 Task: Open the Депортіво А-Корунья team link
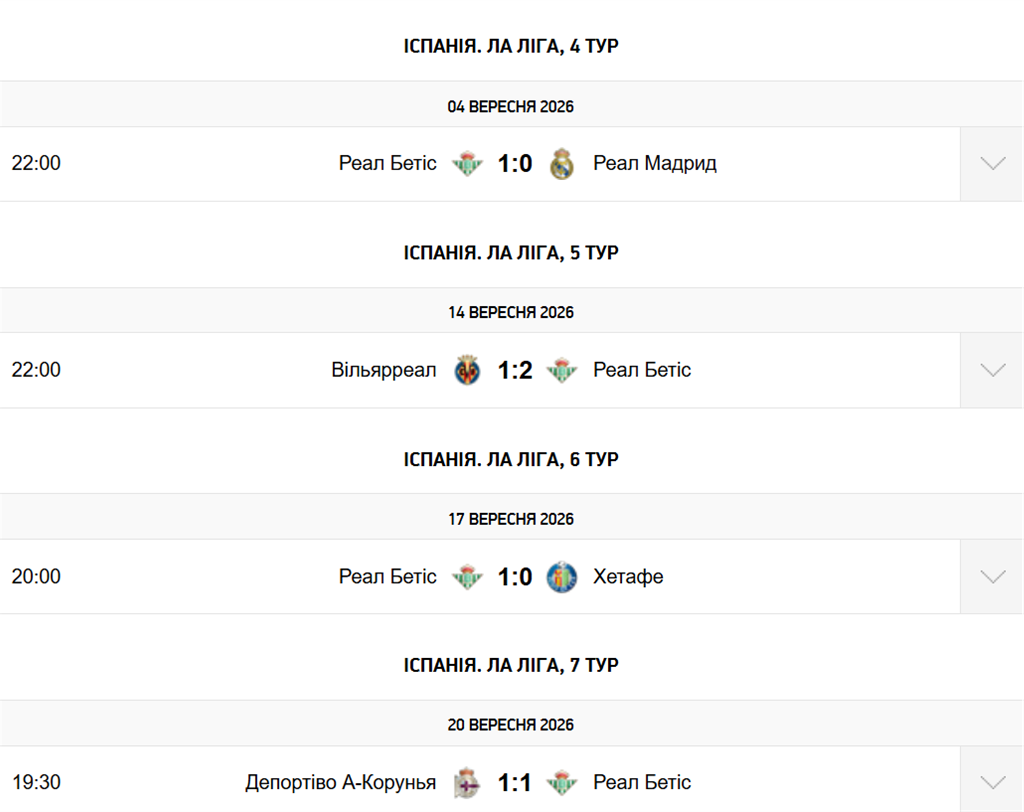340,782
